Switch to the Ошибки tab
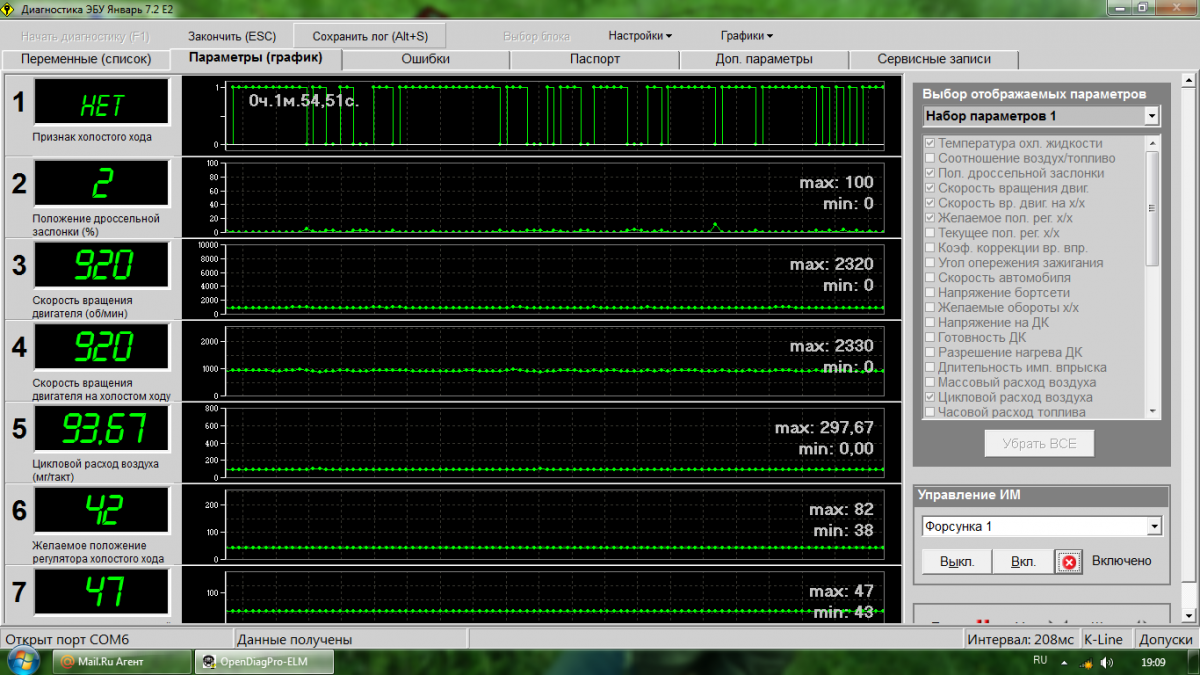Viewport: 1200px width, 675px height. tap(425, 59)
